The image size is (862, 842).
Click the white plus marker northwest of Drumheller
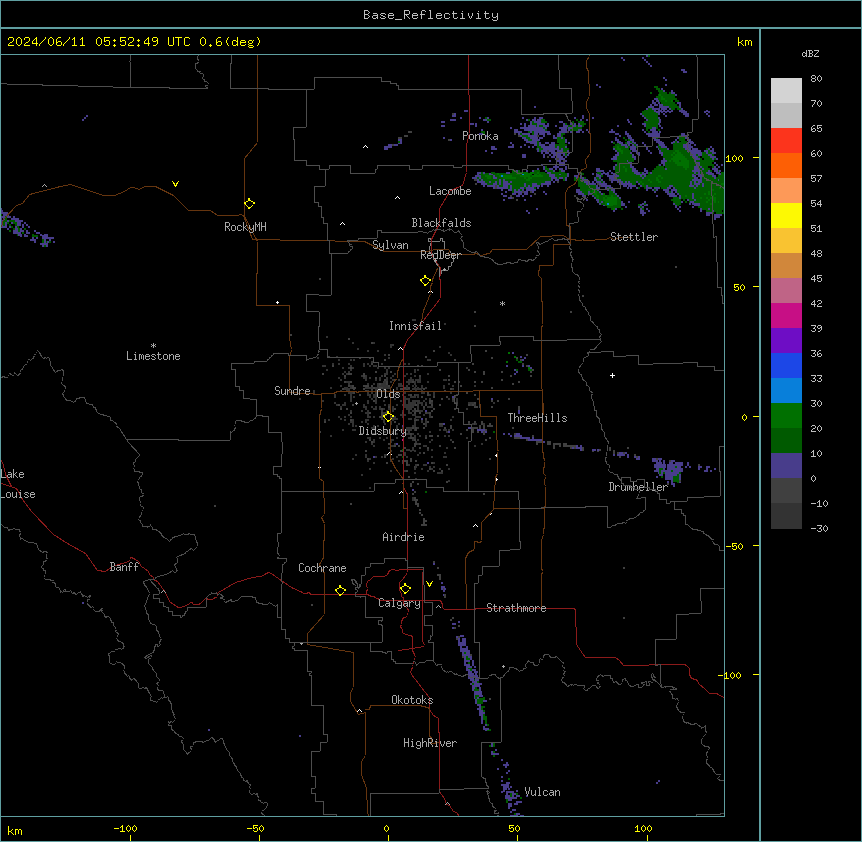612,375
